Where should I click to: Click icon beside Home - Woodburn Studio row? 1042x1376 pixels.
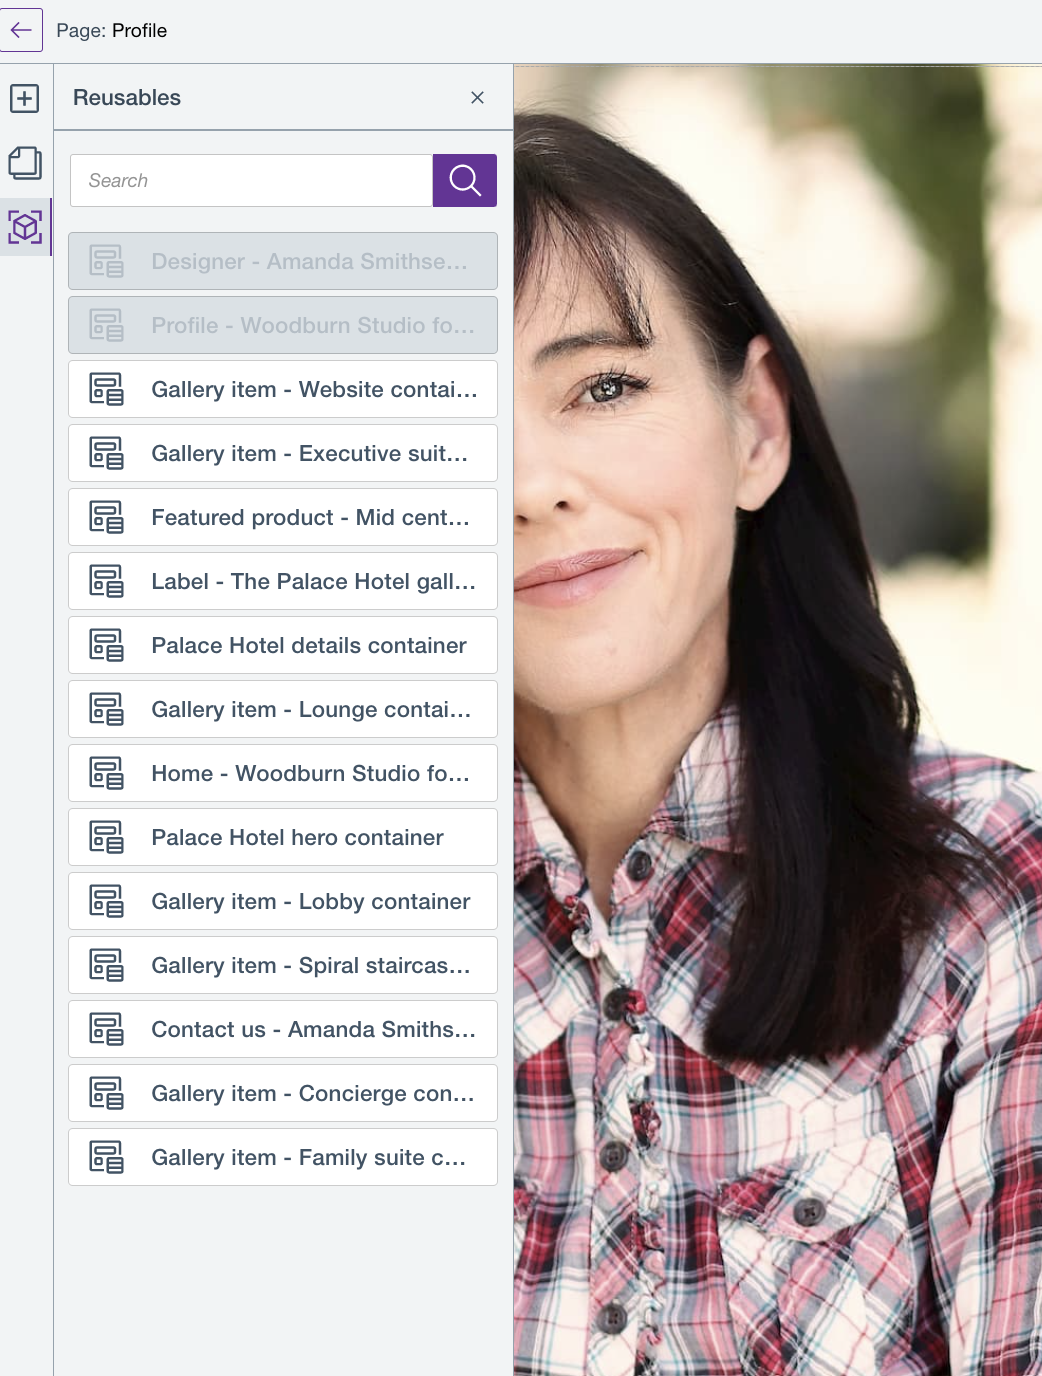(107, 773)
